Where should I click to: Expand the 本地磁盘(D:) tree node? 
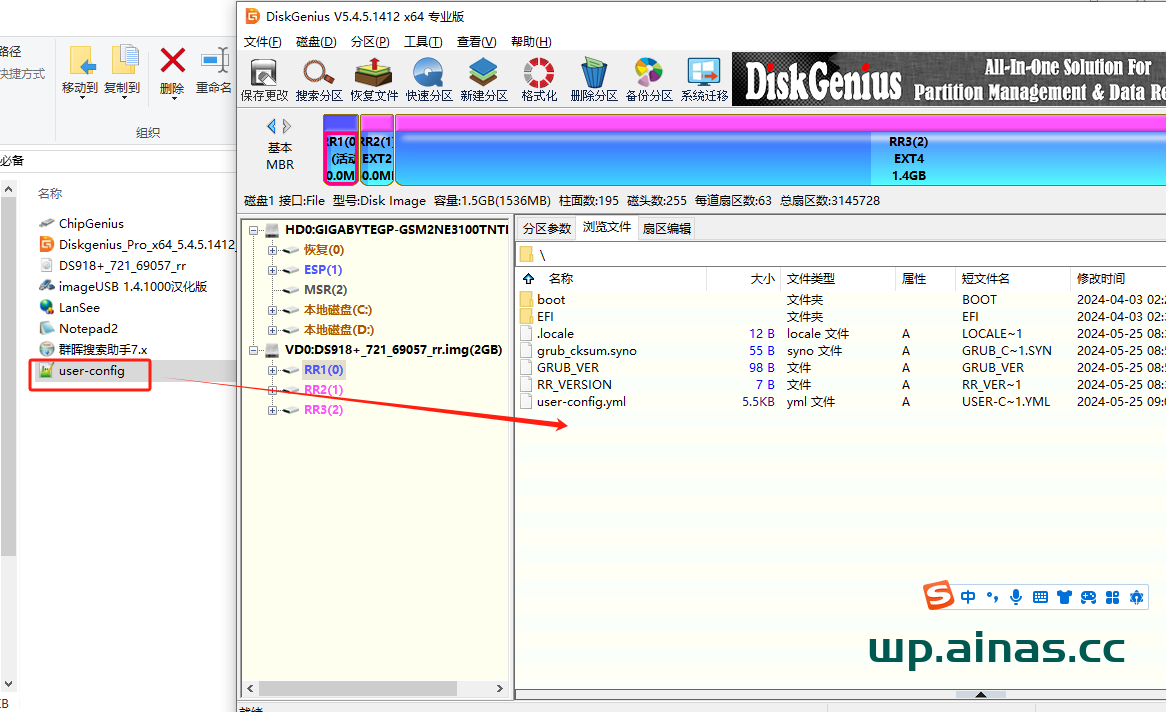pos(272,330)
